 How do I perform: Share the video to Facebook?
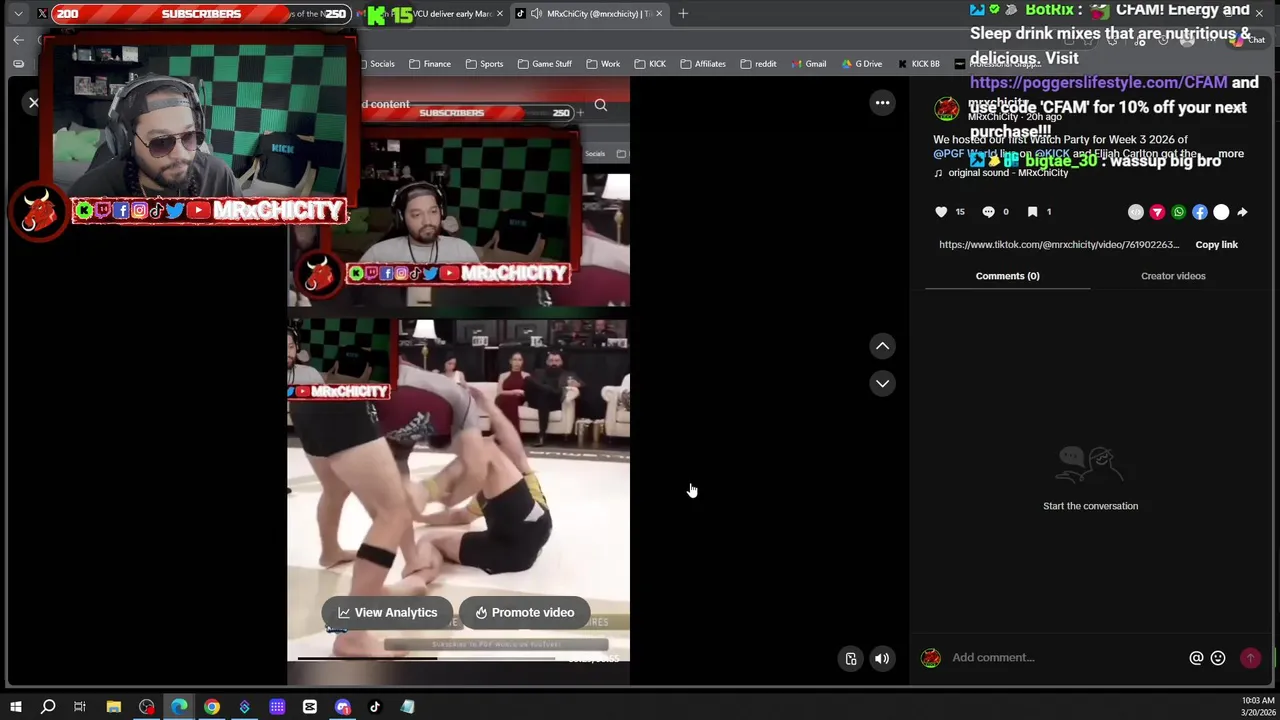pos(1200,212)
